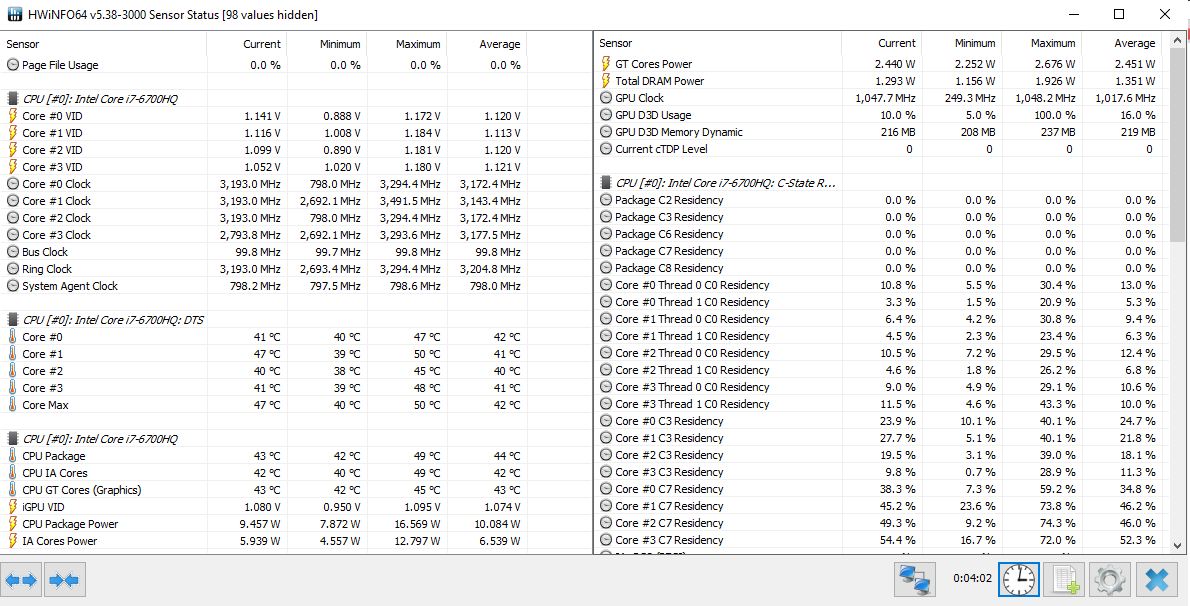1190x606 pixels.
Task: Click right pane Maximum column header
Action: coord(1041,43)
